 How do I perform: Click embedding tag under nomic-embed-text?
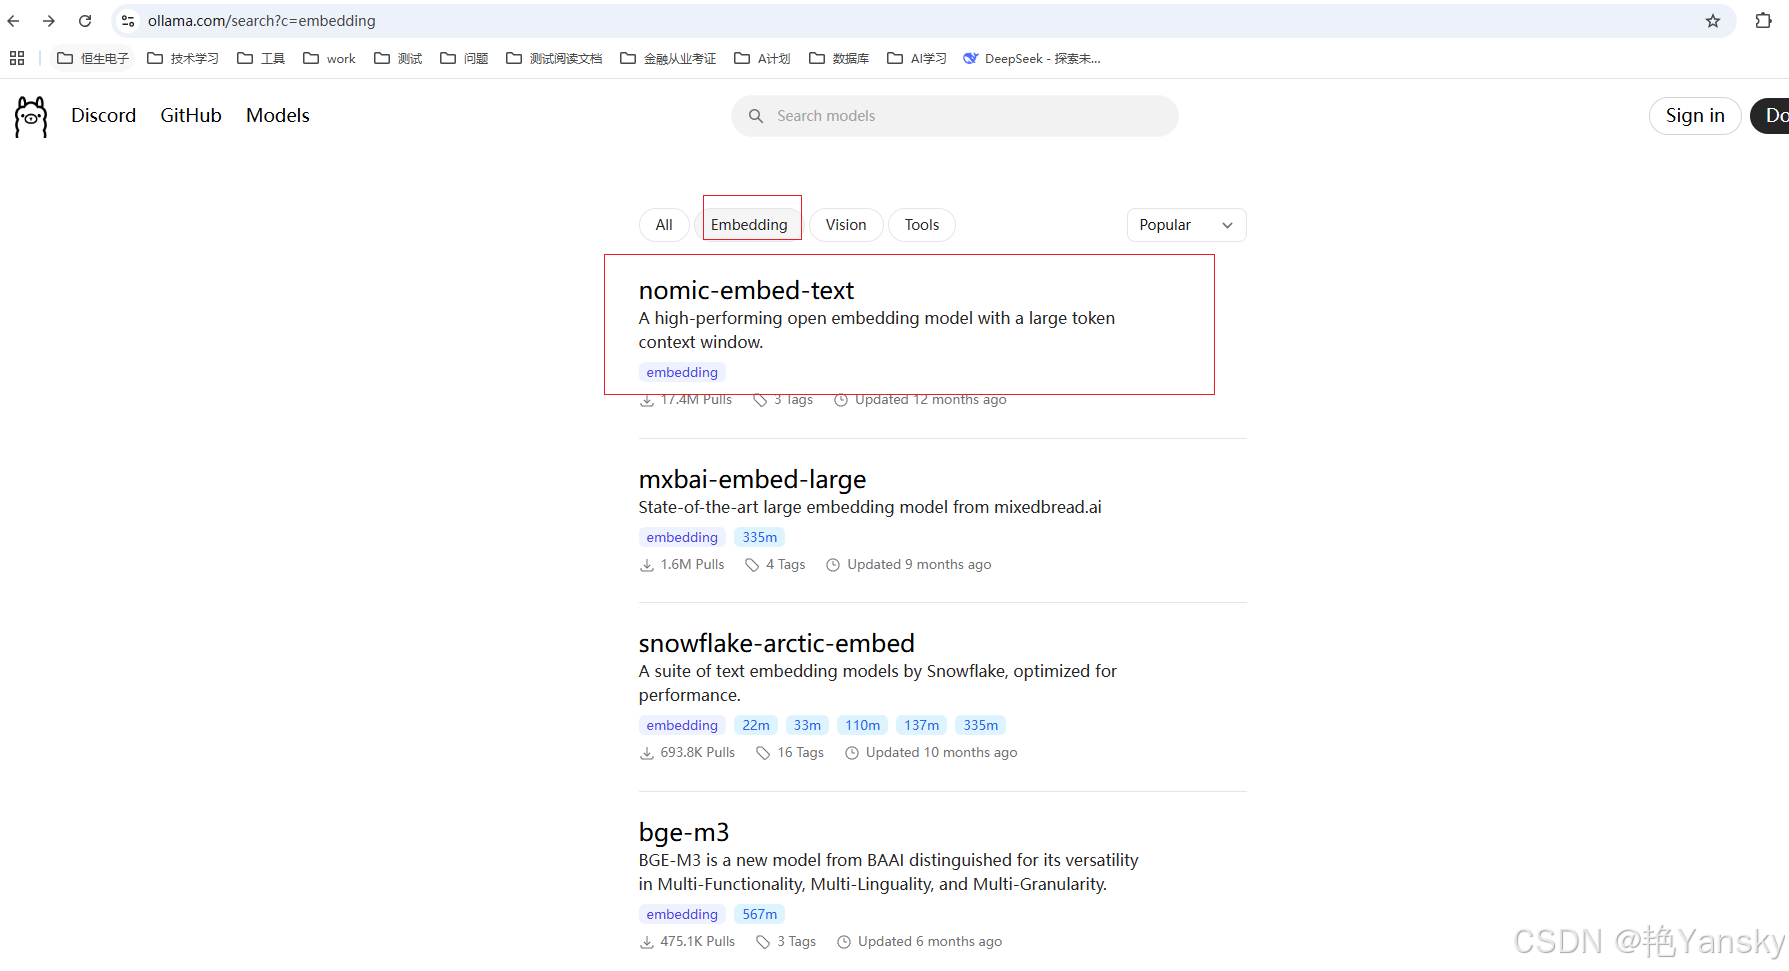682,372
